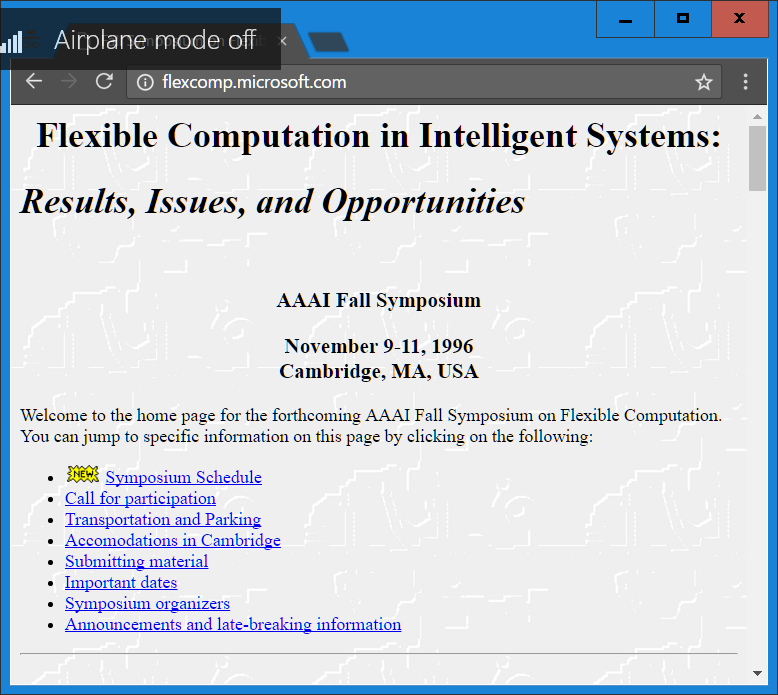Click the 'November 9-11, 1996' date text

tap(379, 346)
